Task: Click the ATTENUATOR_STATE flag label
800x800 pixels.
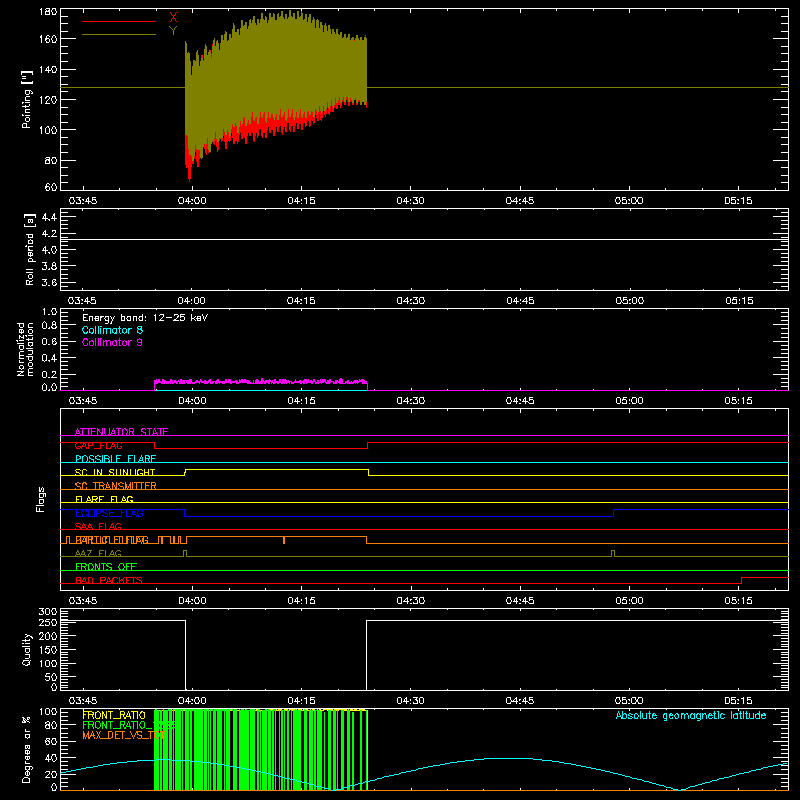Action: pyautogui.click(x=121, y=432)
